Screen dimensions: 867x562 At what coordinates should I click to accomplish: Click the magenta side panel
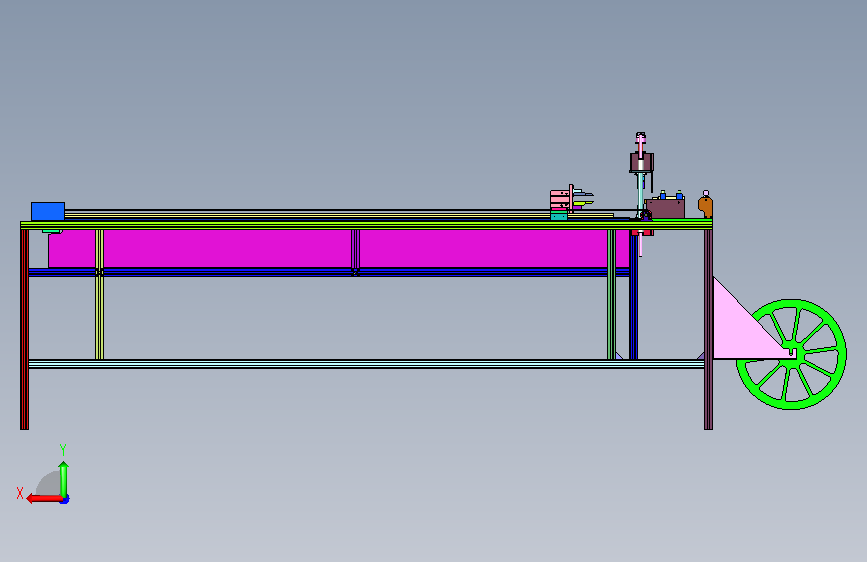(x=338, y=248)
